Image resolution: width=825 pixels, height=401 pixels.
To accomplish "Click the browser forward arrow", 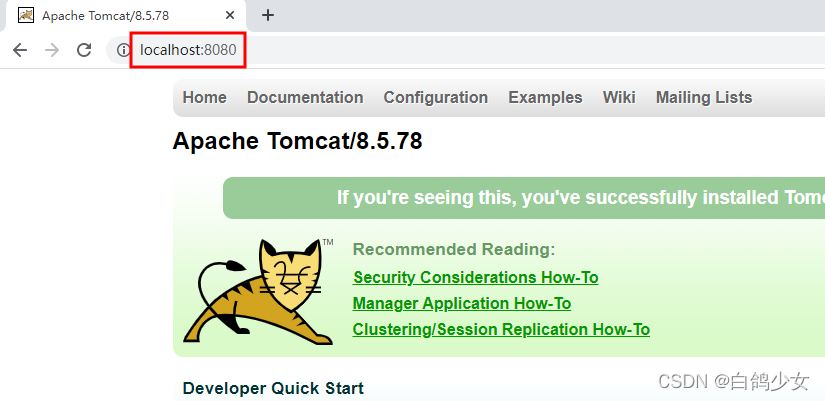I will pyautogui.click(x=52, y=50).
